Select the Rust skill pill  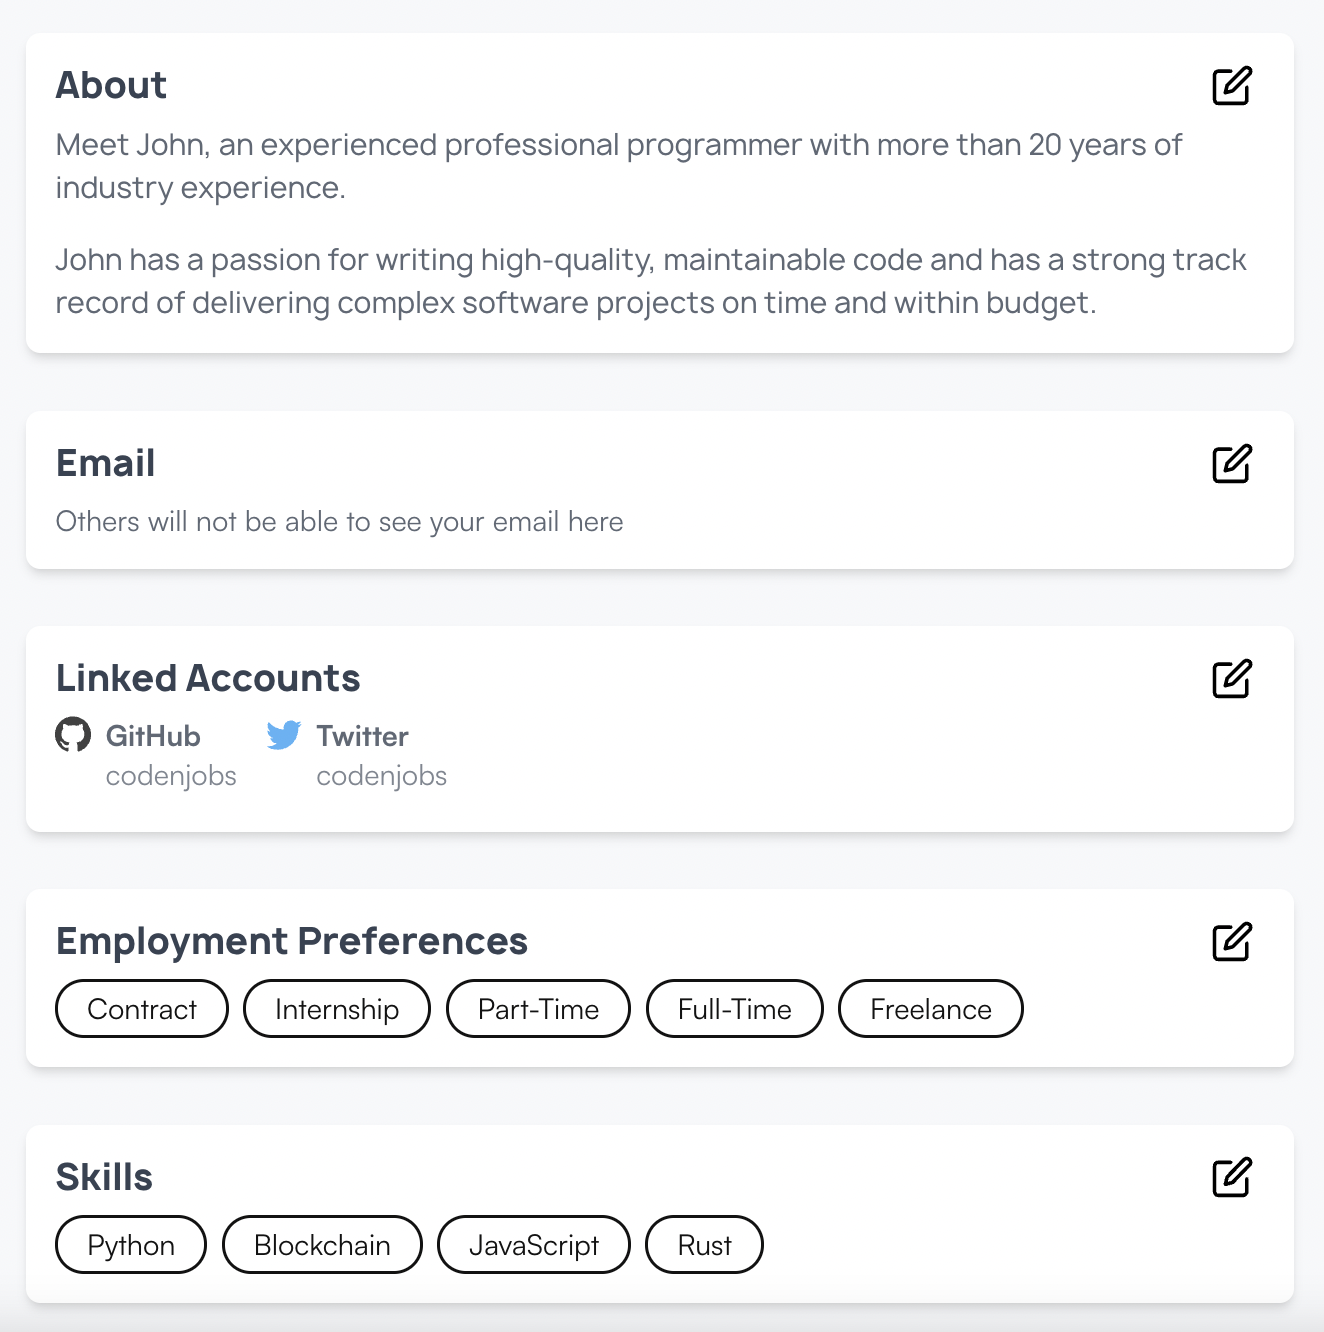coord(704,1245)
